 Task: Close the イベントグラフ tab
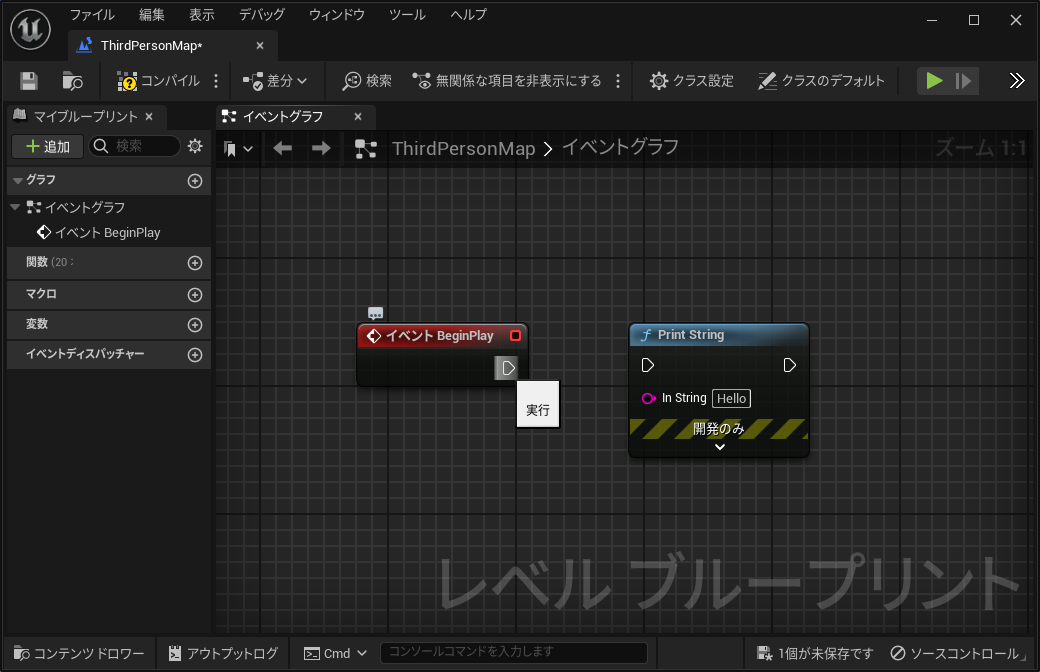point(358,117)
